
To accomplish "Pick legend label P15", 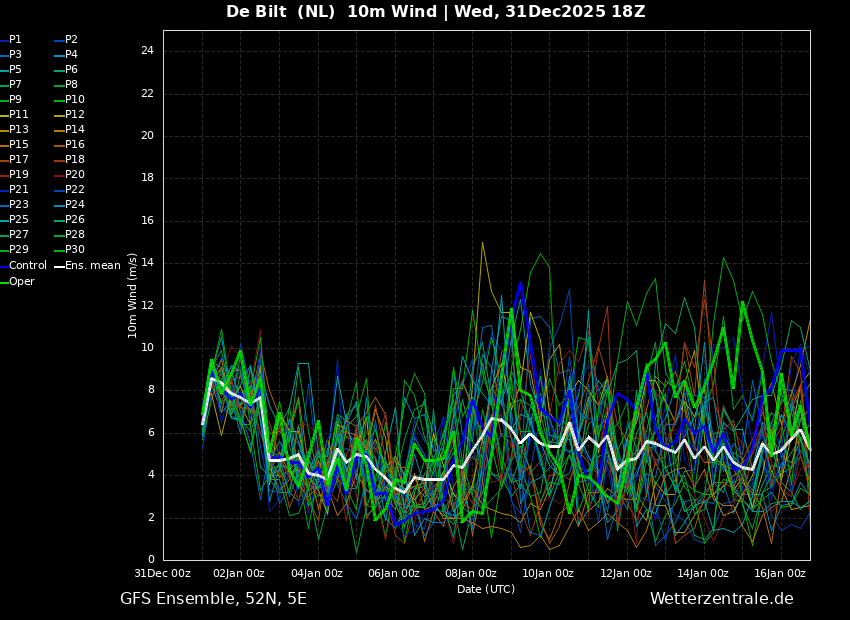I will coord(15,145).
